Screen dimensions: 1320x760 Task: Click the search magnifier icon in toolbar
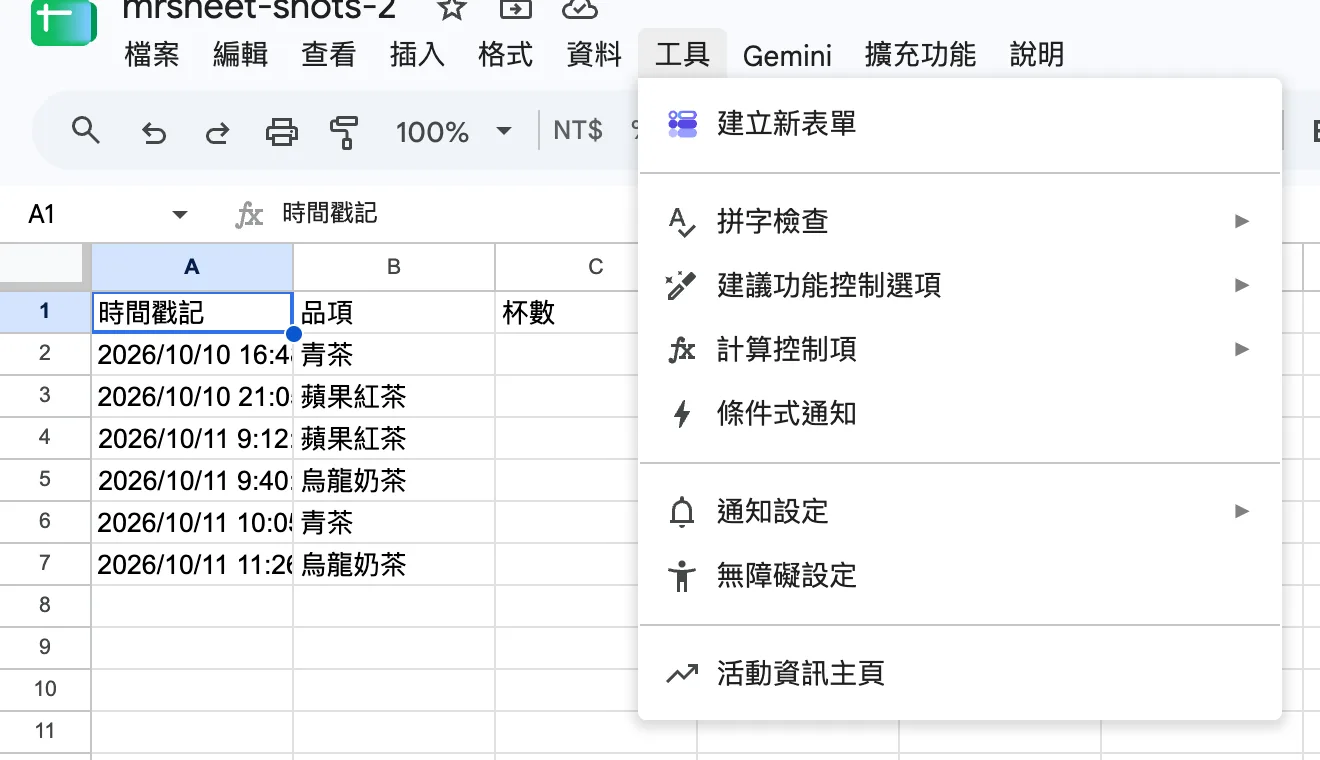tap(86, 130)
